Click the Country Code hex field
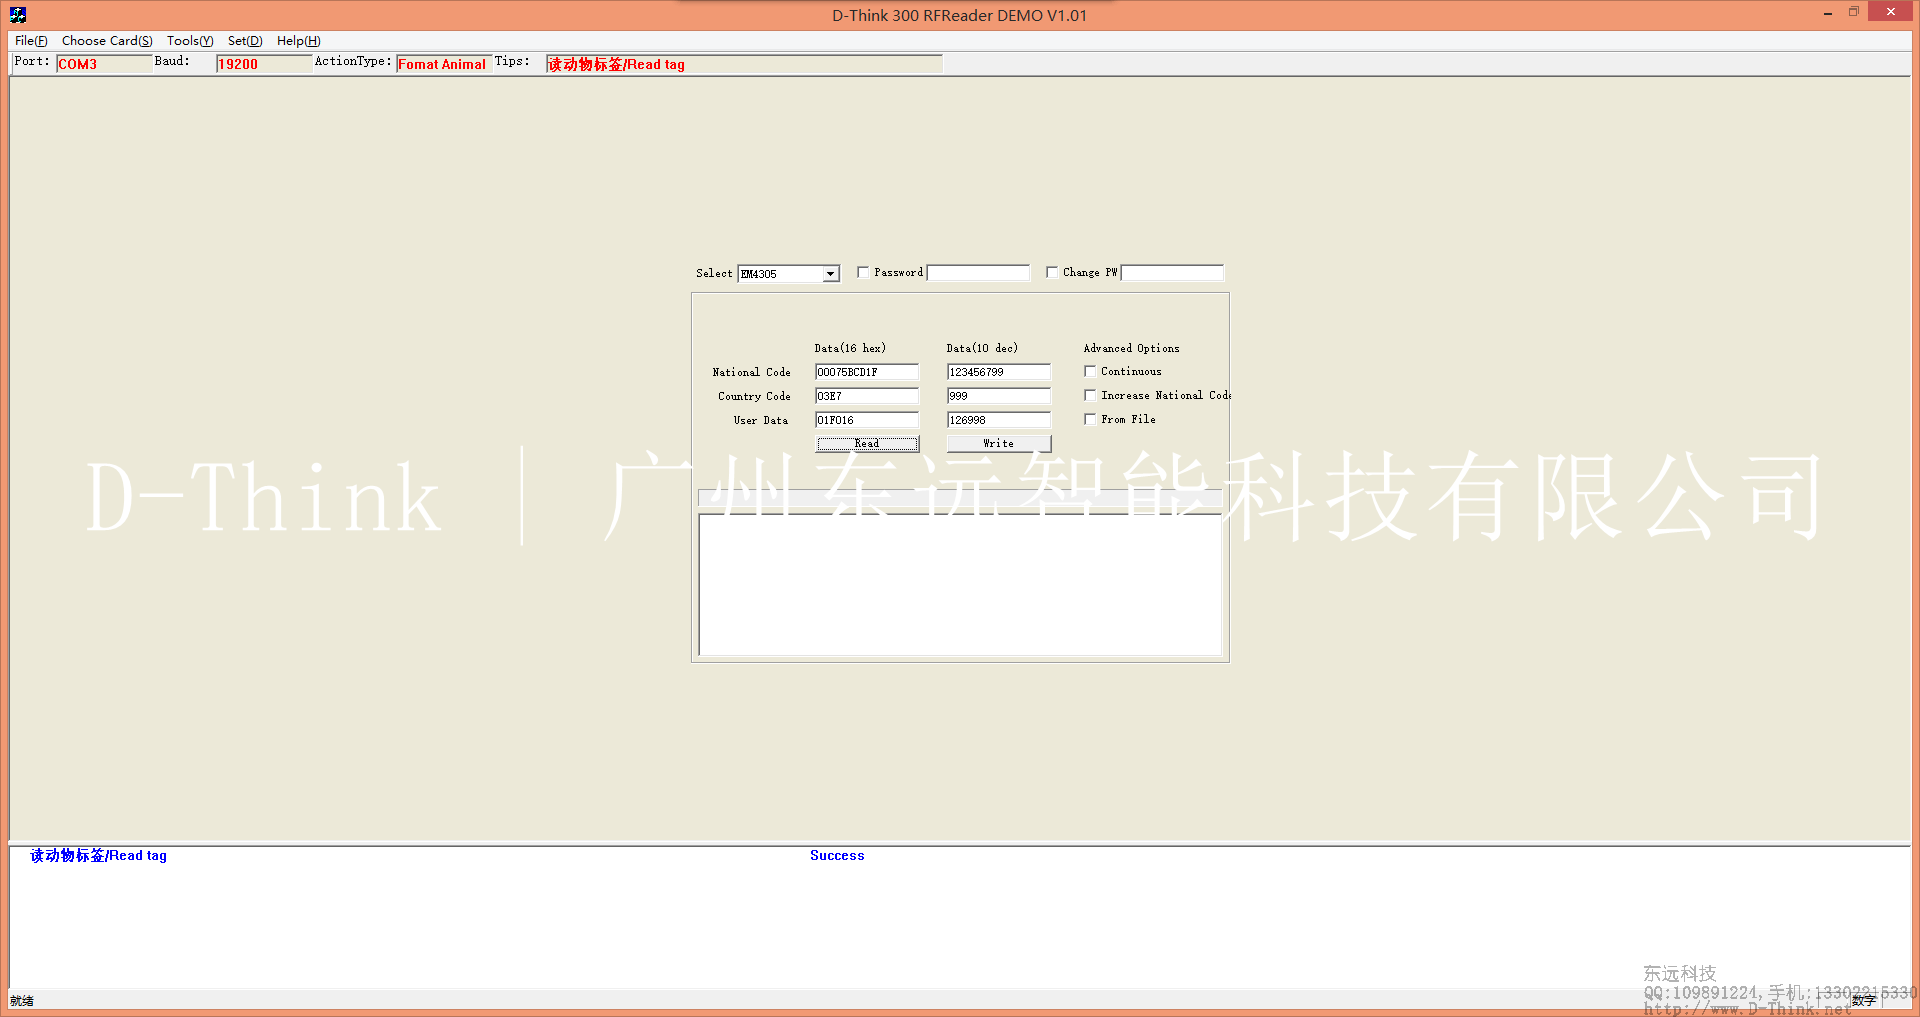The width and height of the screenshot is (1920, 1017). pyautogui.click(x=867, y=396)
